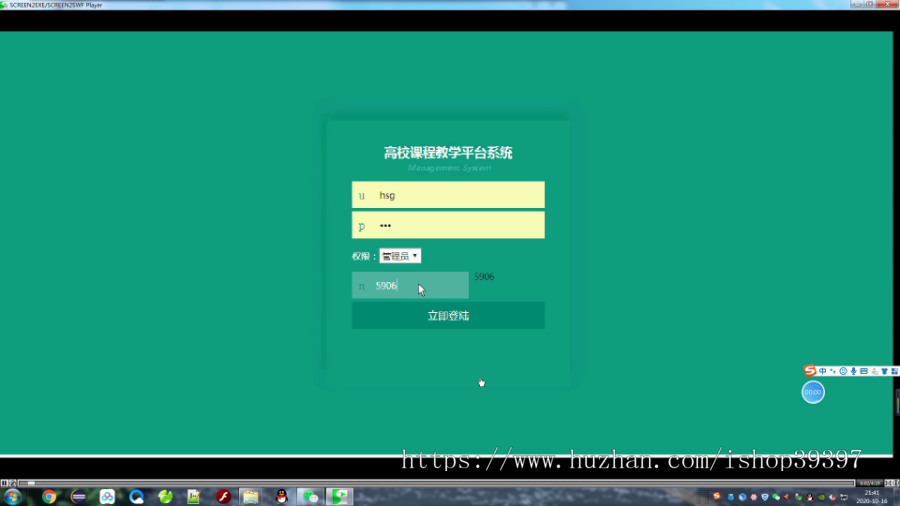Open the Windows Start menu

[13, 497]
